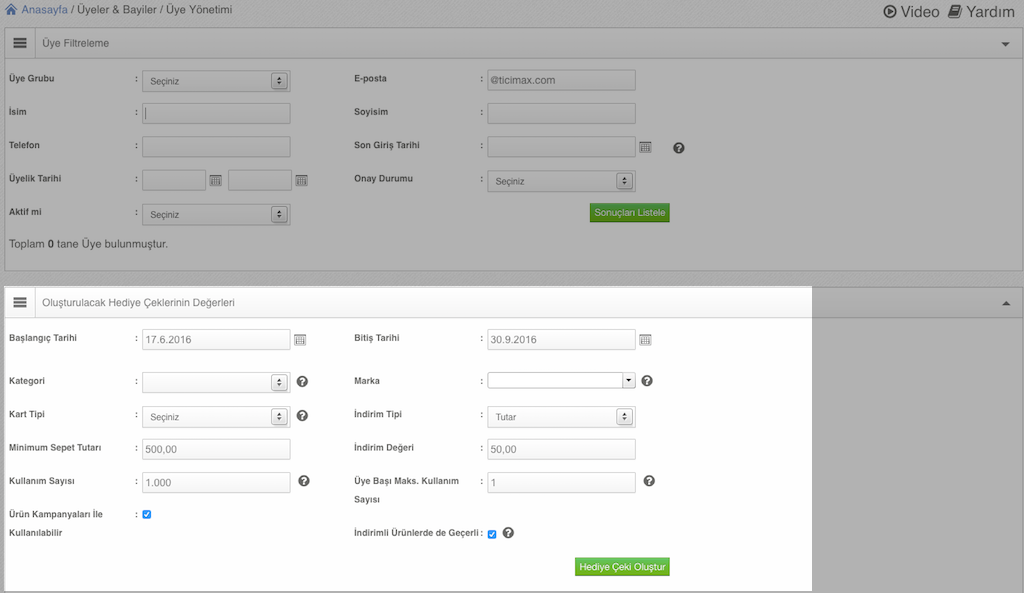Open the Üye Grubu dropdown
This screenshot has width=1024, height=593.
pyautogui.click(x=215, y=81)
